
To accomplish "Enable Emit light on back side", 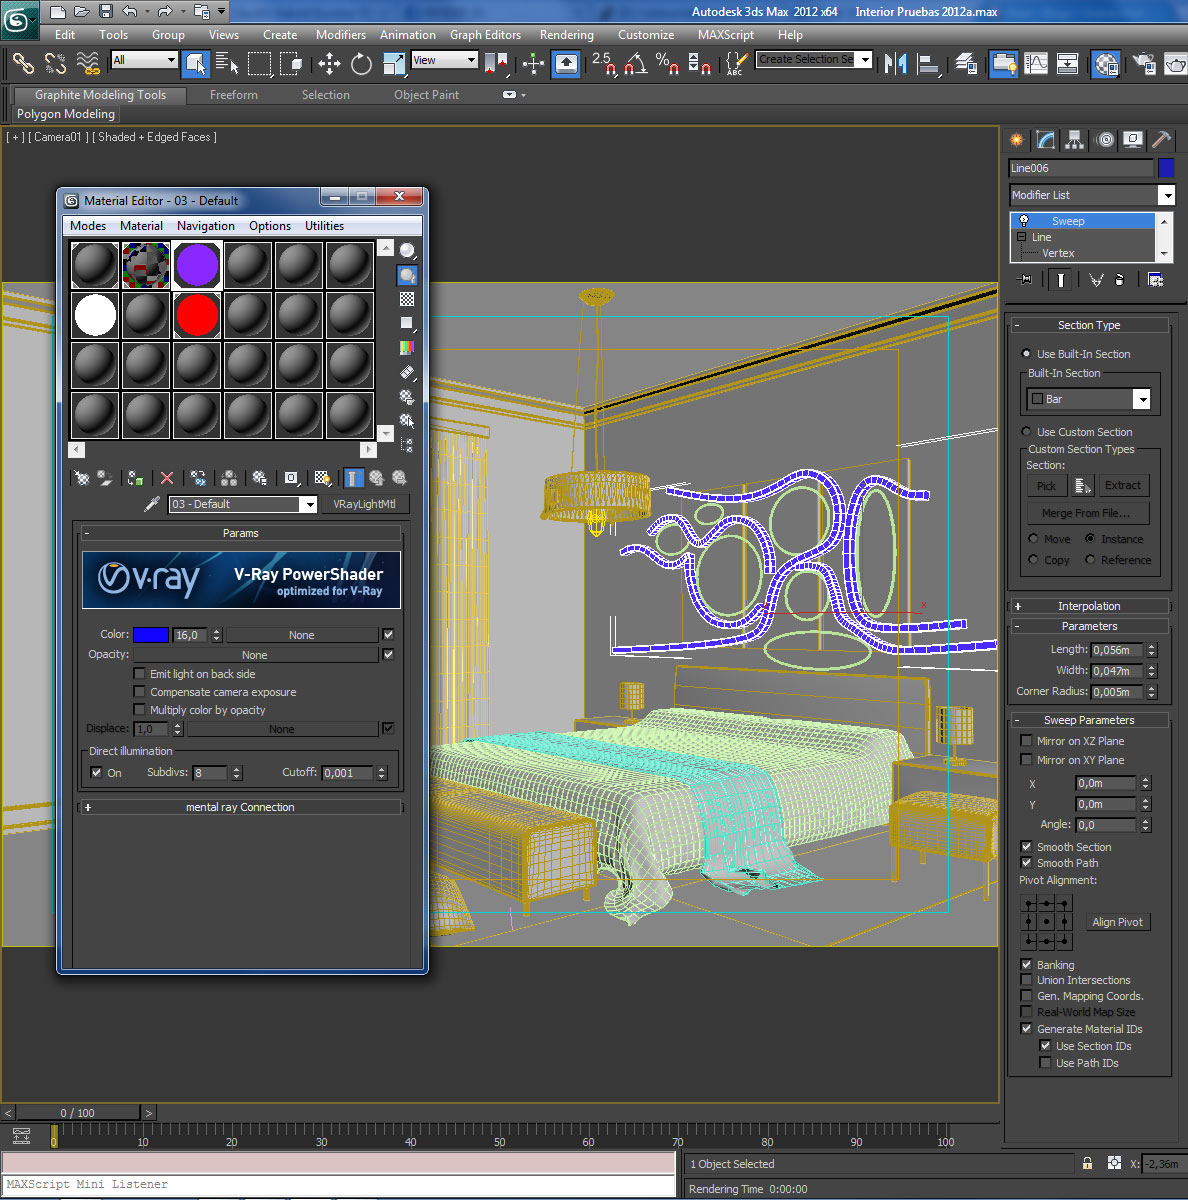I will (x=140, y=674).
